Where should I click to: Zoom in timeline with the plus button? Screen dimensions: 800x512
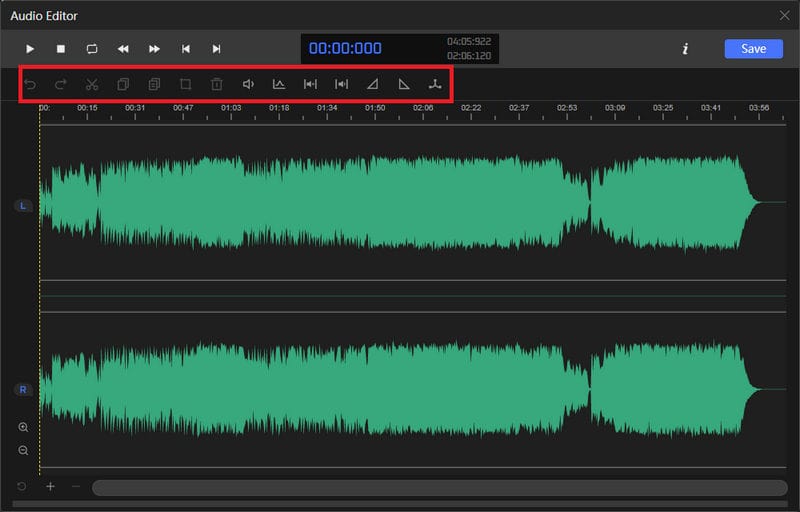pyautogui.click(x=50, y=487)
